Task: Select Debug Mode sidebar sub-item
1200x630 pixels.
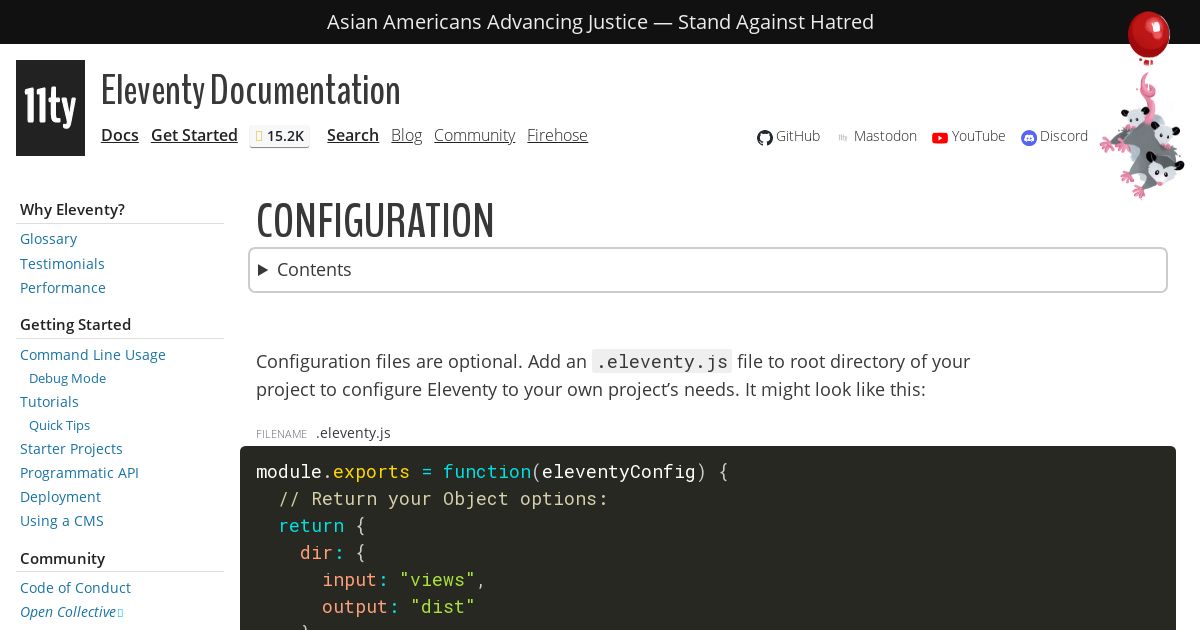Action: click(67, 379)
